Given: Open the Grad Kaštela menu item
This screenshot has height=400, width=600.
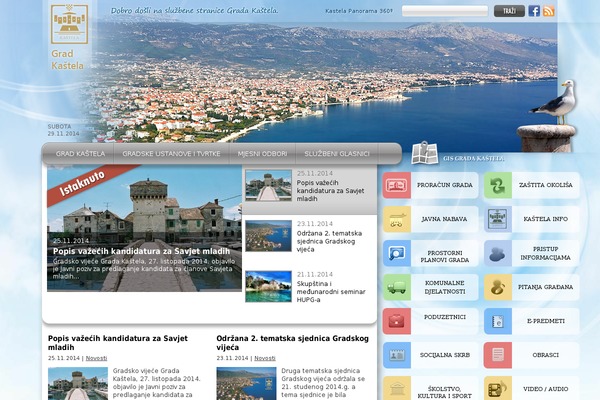Looking at the screenshot, I should click(80, 153).
